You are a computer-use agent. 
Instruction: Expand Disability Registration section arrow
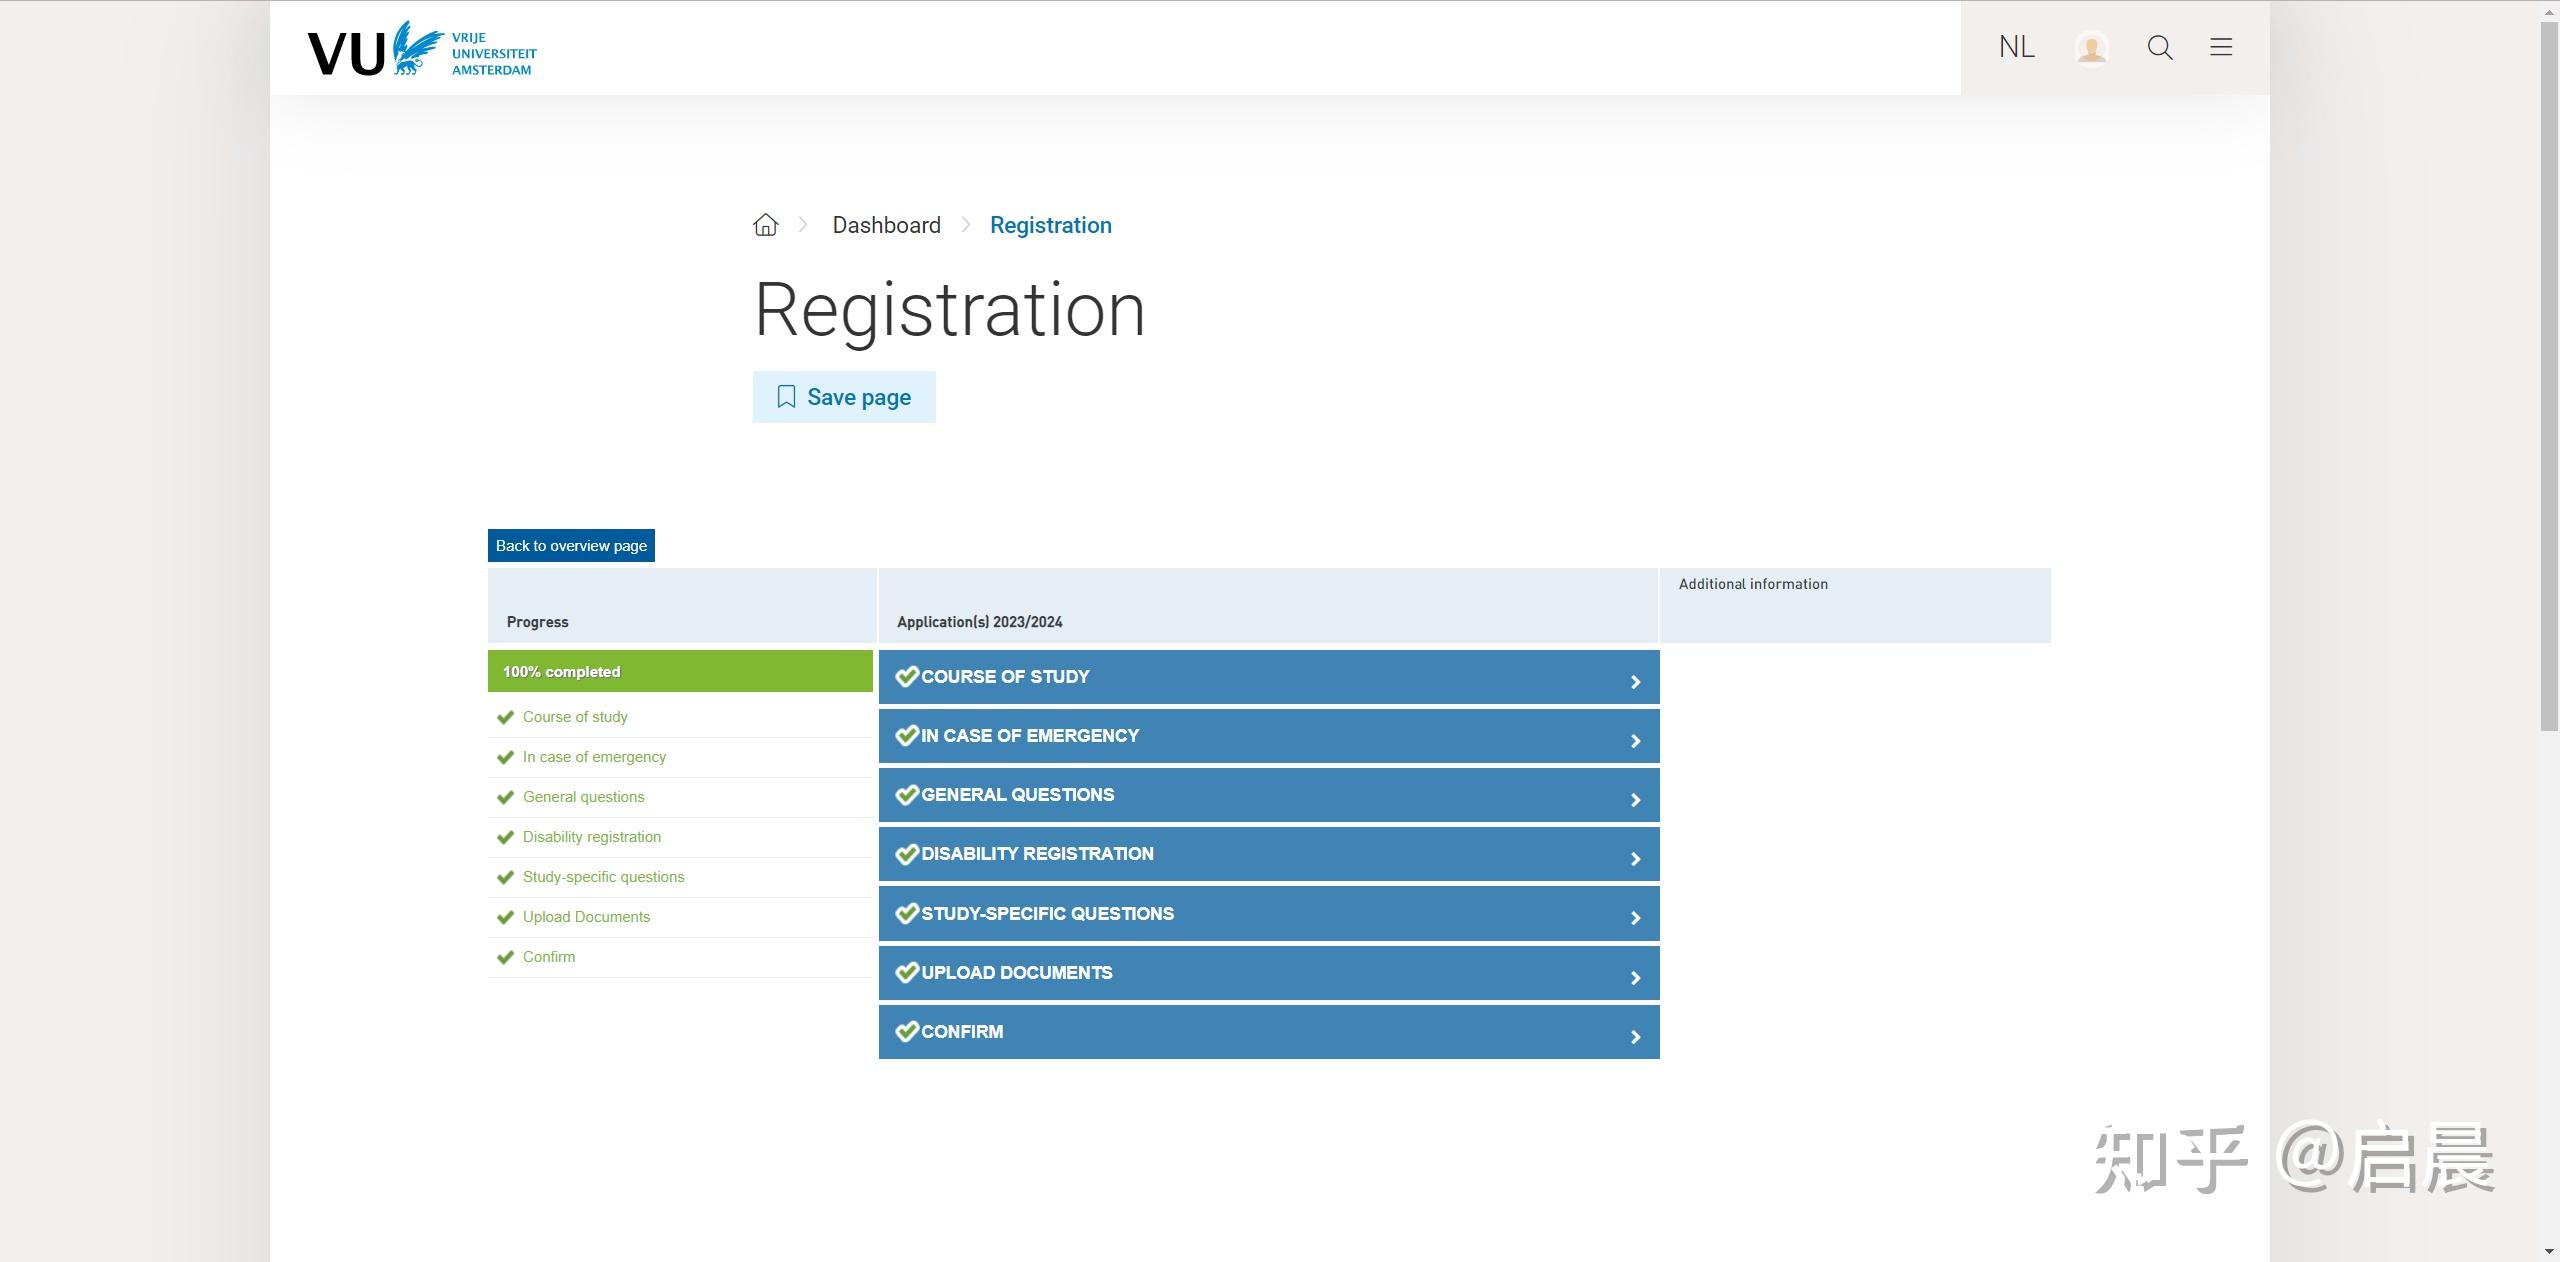point(1635,859)
